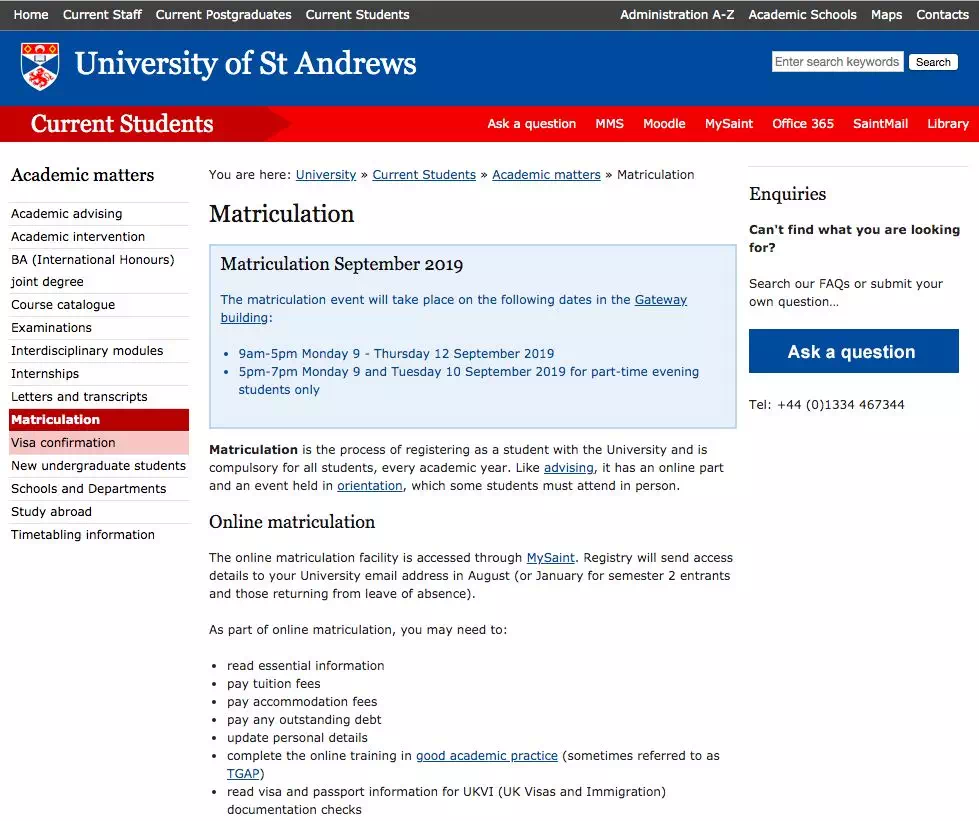The height and width of the screenshot is (821, 979).
Task: Click the Enquiries heading
Action: [787, 194]
